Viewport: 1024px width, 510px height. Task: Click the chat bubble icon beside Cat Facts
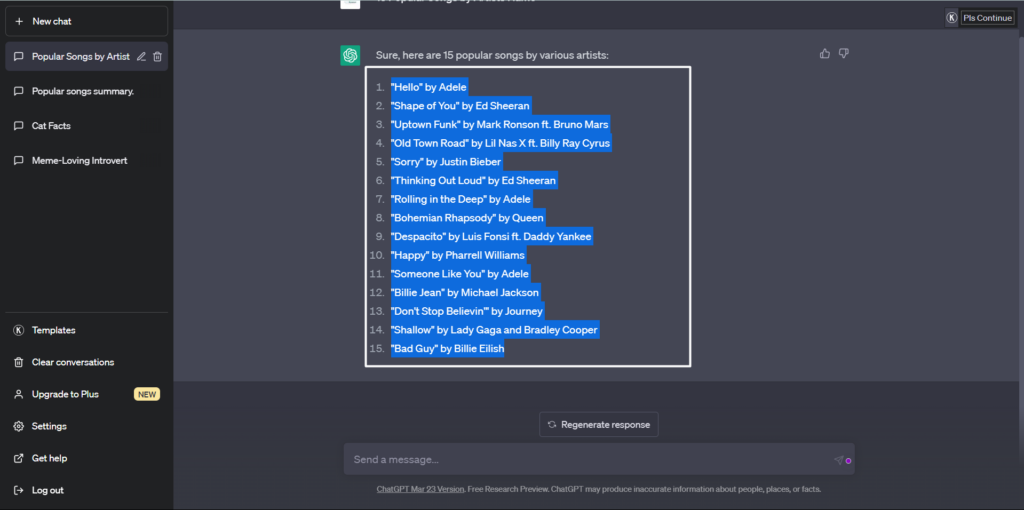coord(19,126)
